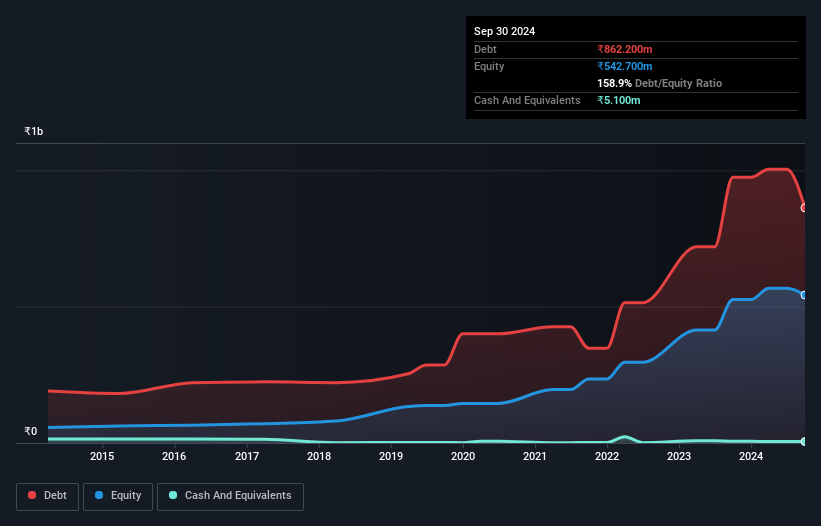Click the 2023 x-axis label
Image resolution: width=821 pixels, height=526 pixels.
(679, 456)
